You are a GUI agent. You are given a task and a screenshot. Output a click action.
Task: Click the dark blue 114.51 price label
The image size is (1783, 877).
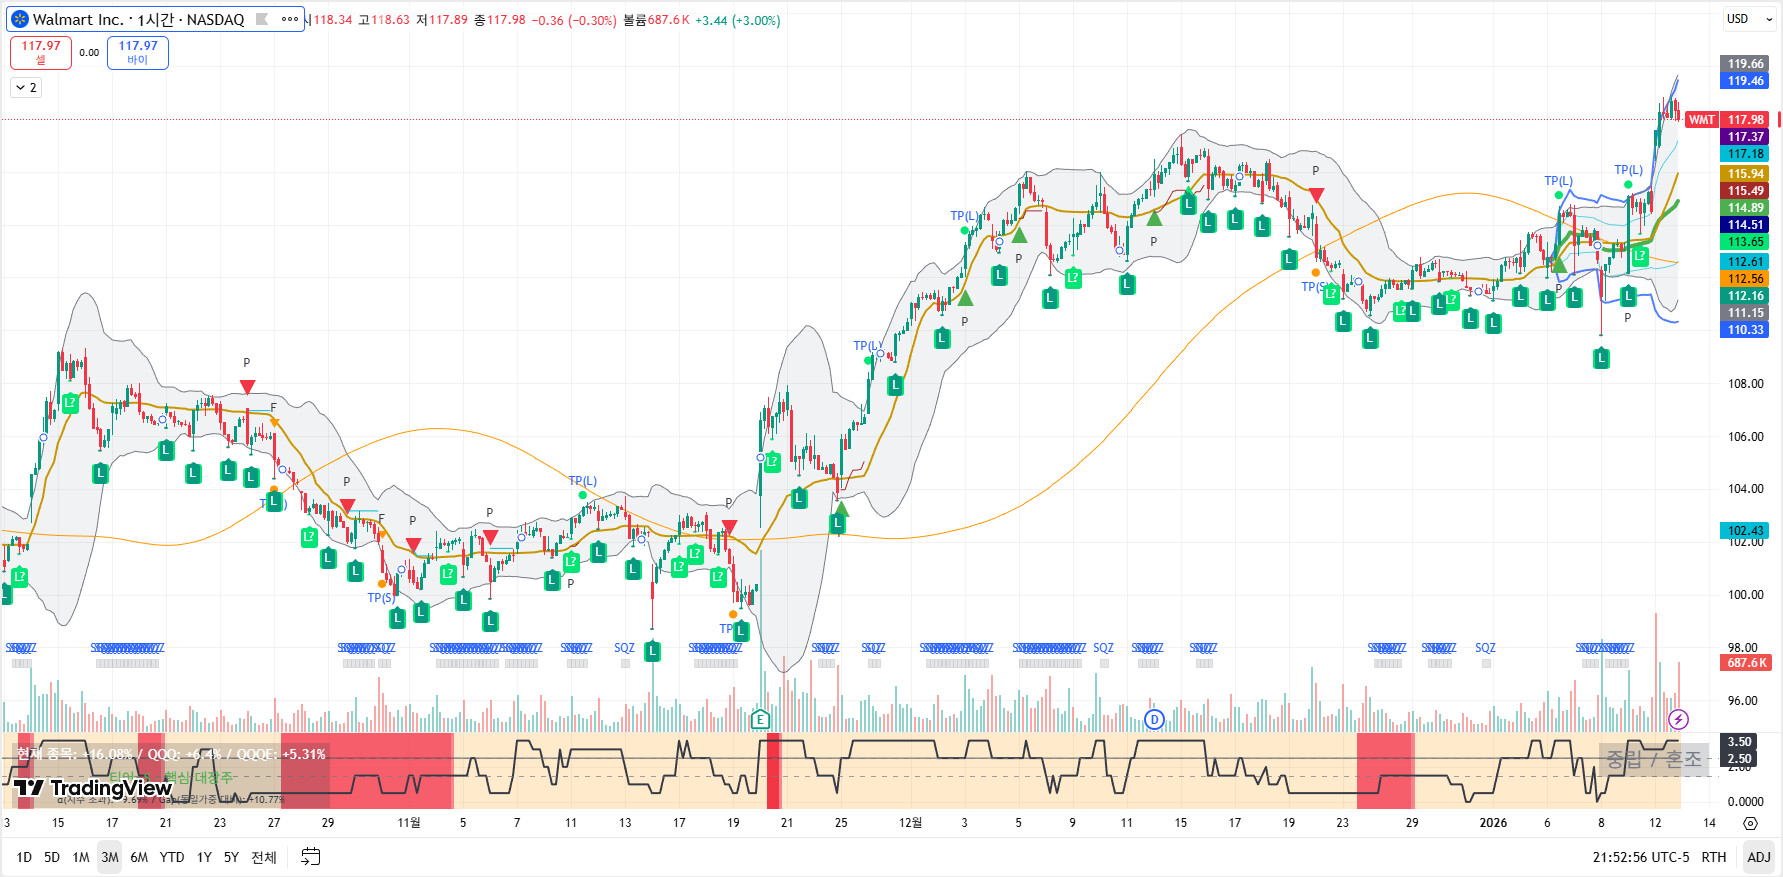coord(1746,225)
